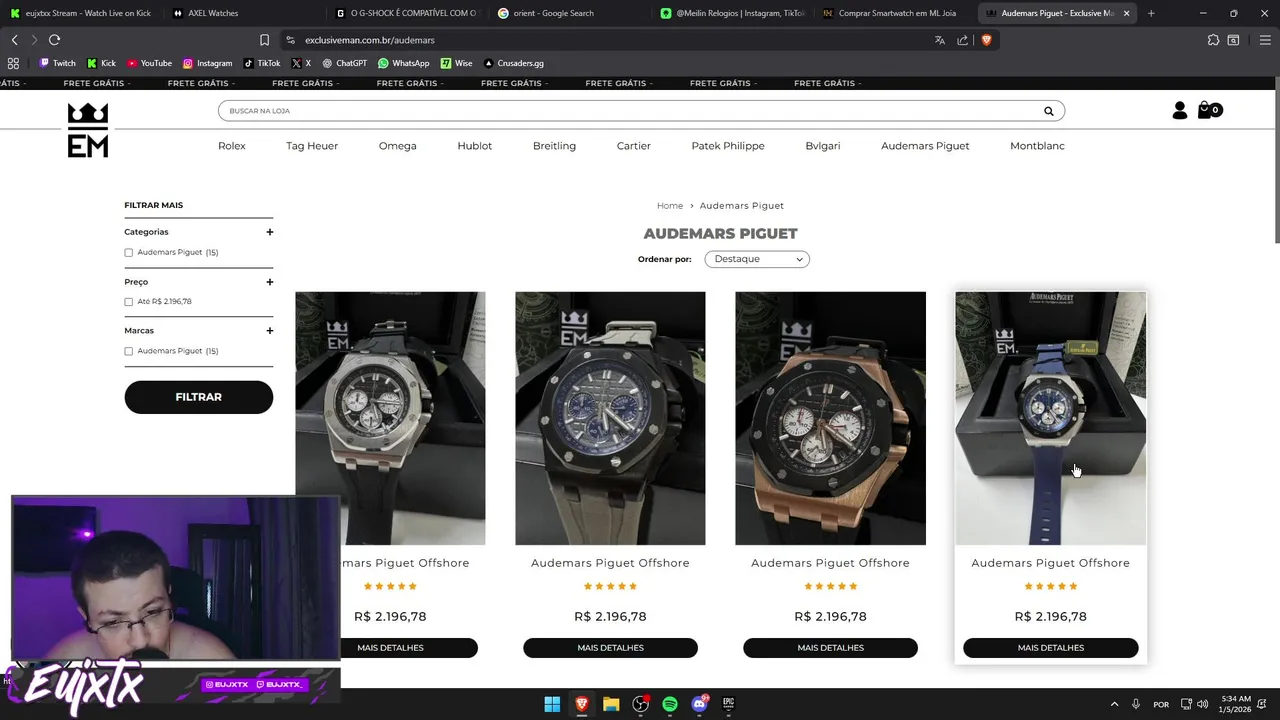Click the search magnifier icon
The width and height of the screenshot is (1280, 720).
[1049, 111]
